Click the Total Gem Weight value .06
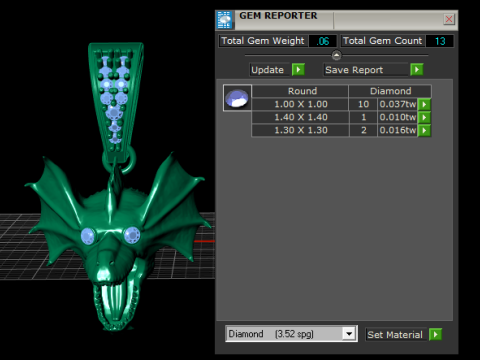Viewport: 480px width, 360px height. 323,41
